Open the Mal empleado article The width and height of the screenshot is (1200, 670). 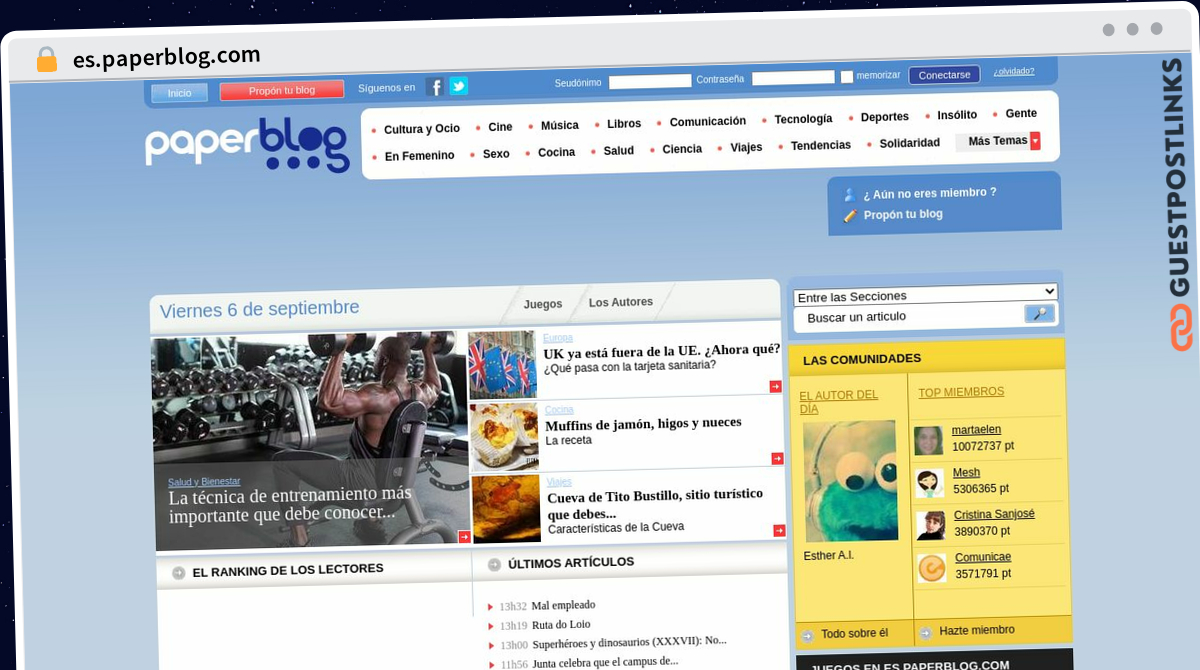click(563, 605)
